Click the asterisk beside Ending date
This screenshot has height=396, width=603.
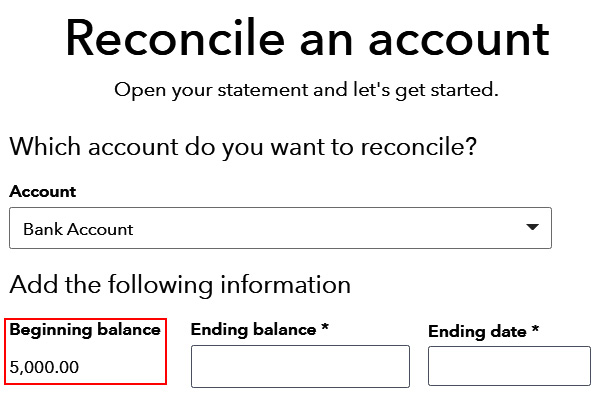tap(535, 329)
